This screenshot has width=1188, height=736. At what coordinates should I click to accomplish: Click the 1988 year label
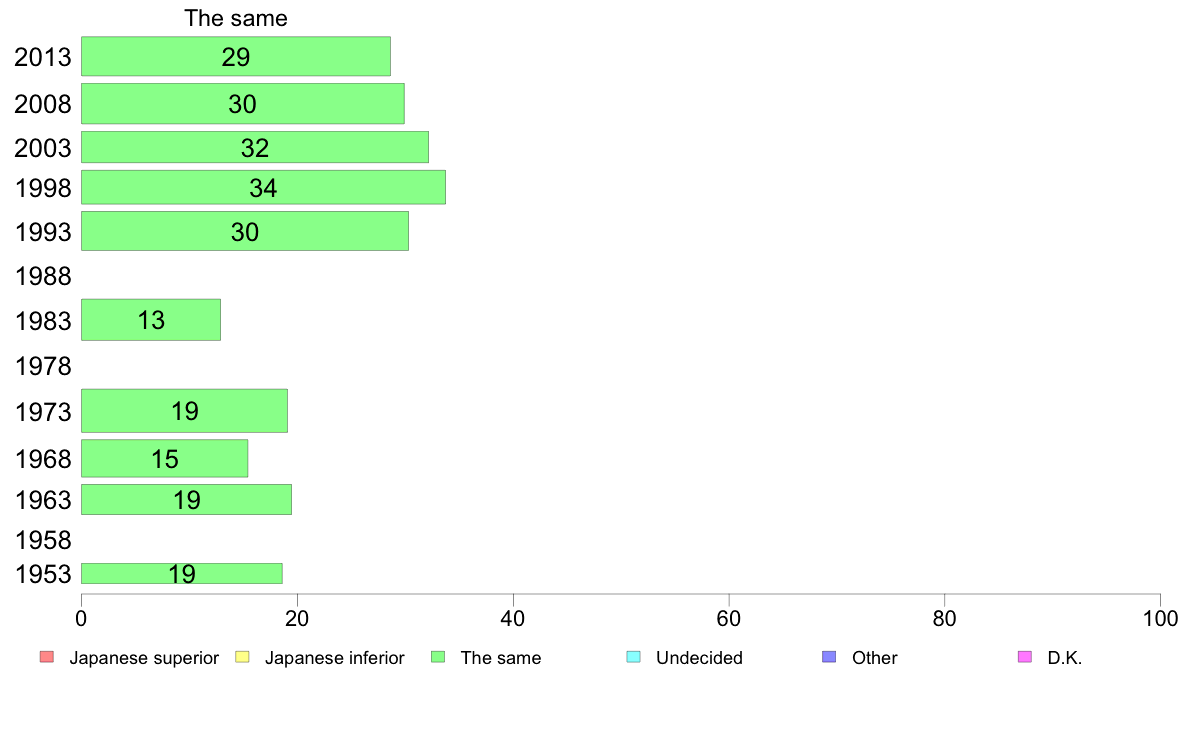point(43,277)
